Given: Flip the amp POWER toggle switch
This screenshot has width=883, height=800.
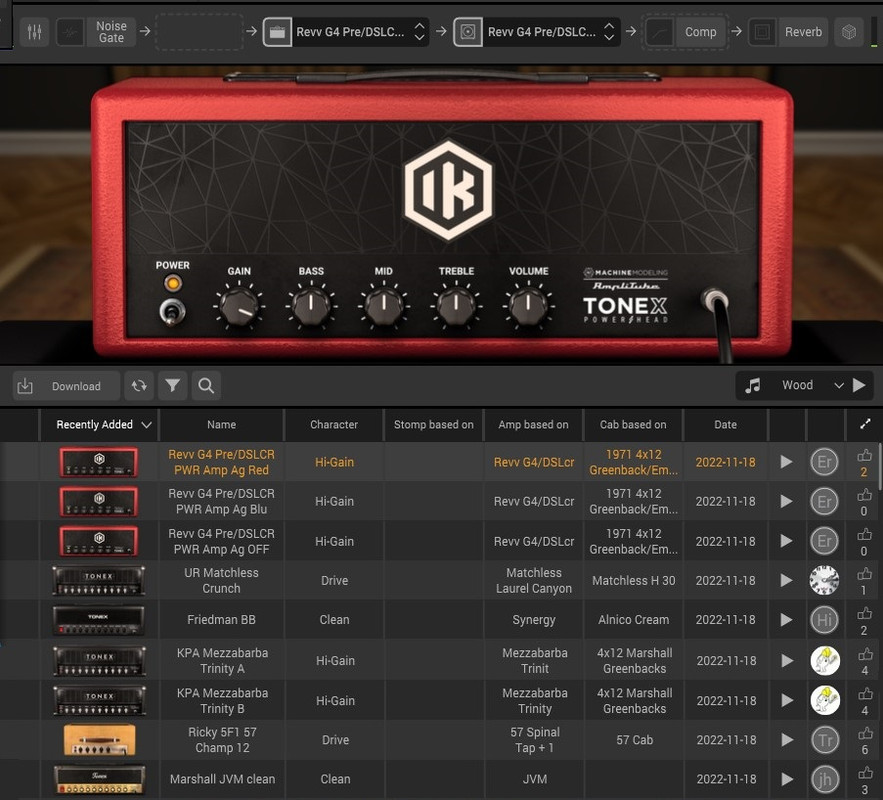Looking at the screenshot, I should coord(172,311).
